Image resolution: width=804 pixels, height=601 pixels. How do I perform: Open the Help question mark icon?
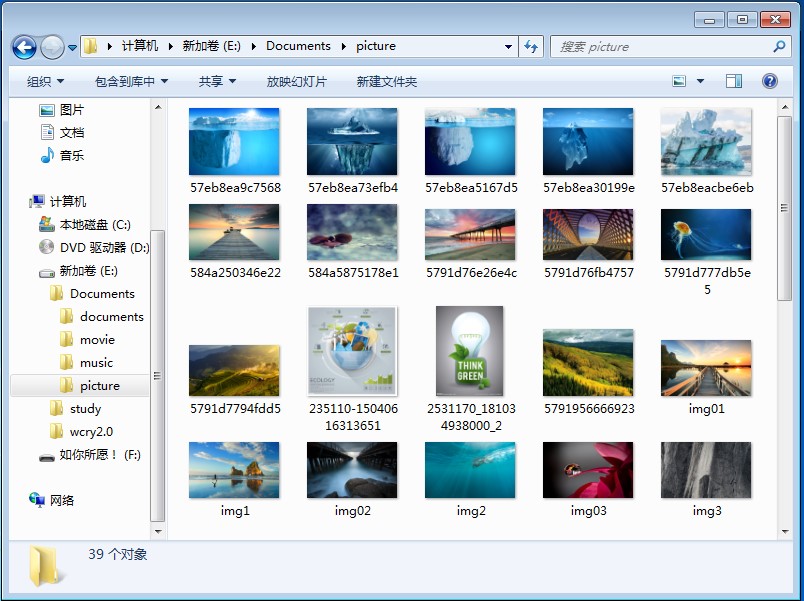(770, 81)
